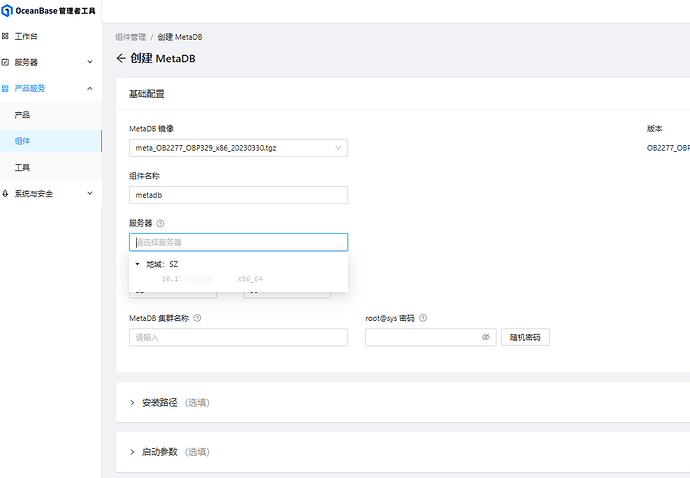Click the chevron beside 服务器 menu
This screenshot has height=478, width=690.
click(x=90, y=62)
